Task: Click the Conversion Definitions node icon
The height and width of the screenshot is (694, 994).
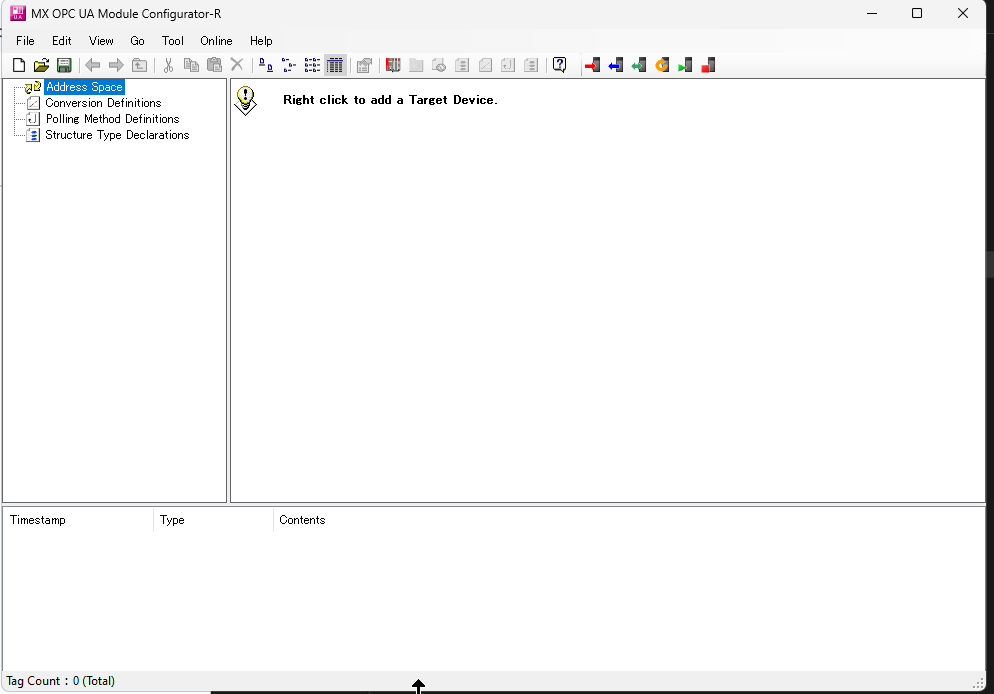Action: (x=34, y=103)
